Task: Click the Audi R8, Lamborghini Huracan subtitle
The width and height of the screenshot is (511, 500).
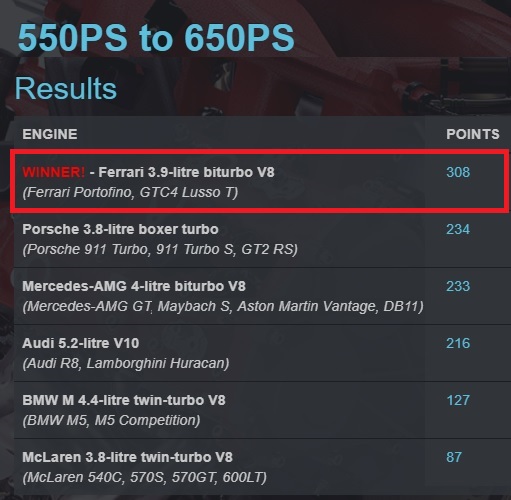Action: coord(126,363)
